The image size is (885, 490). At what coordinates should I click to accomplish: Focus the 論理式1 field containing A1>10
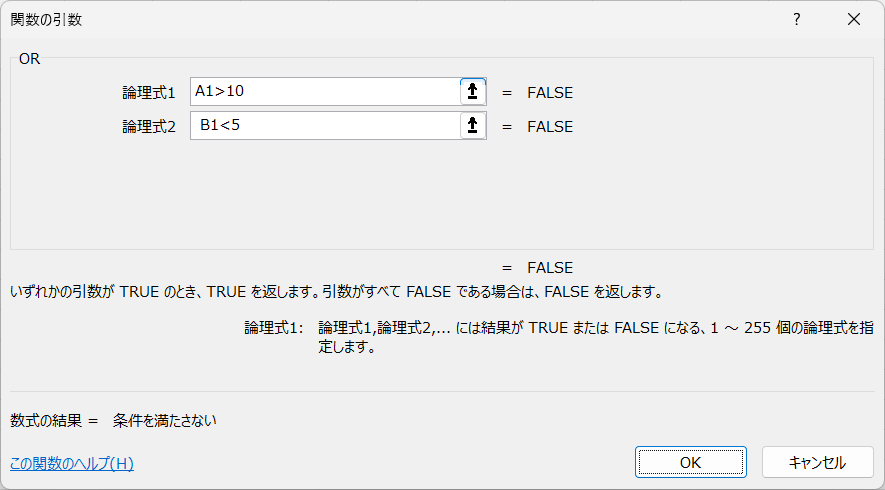[x=325, y=91]
